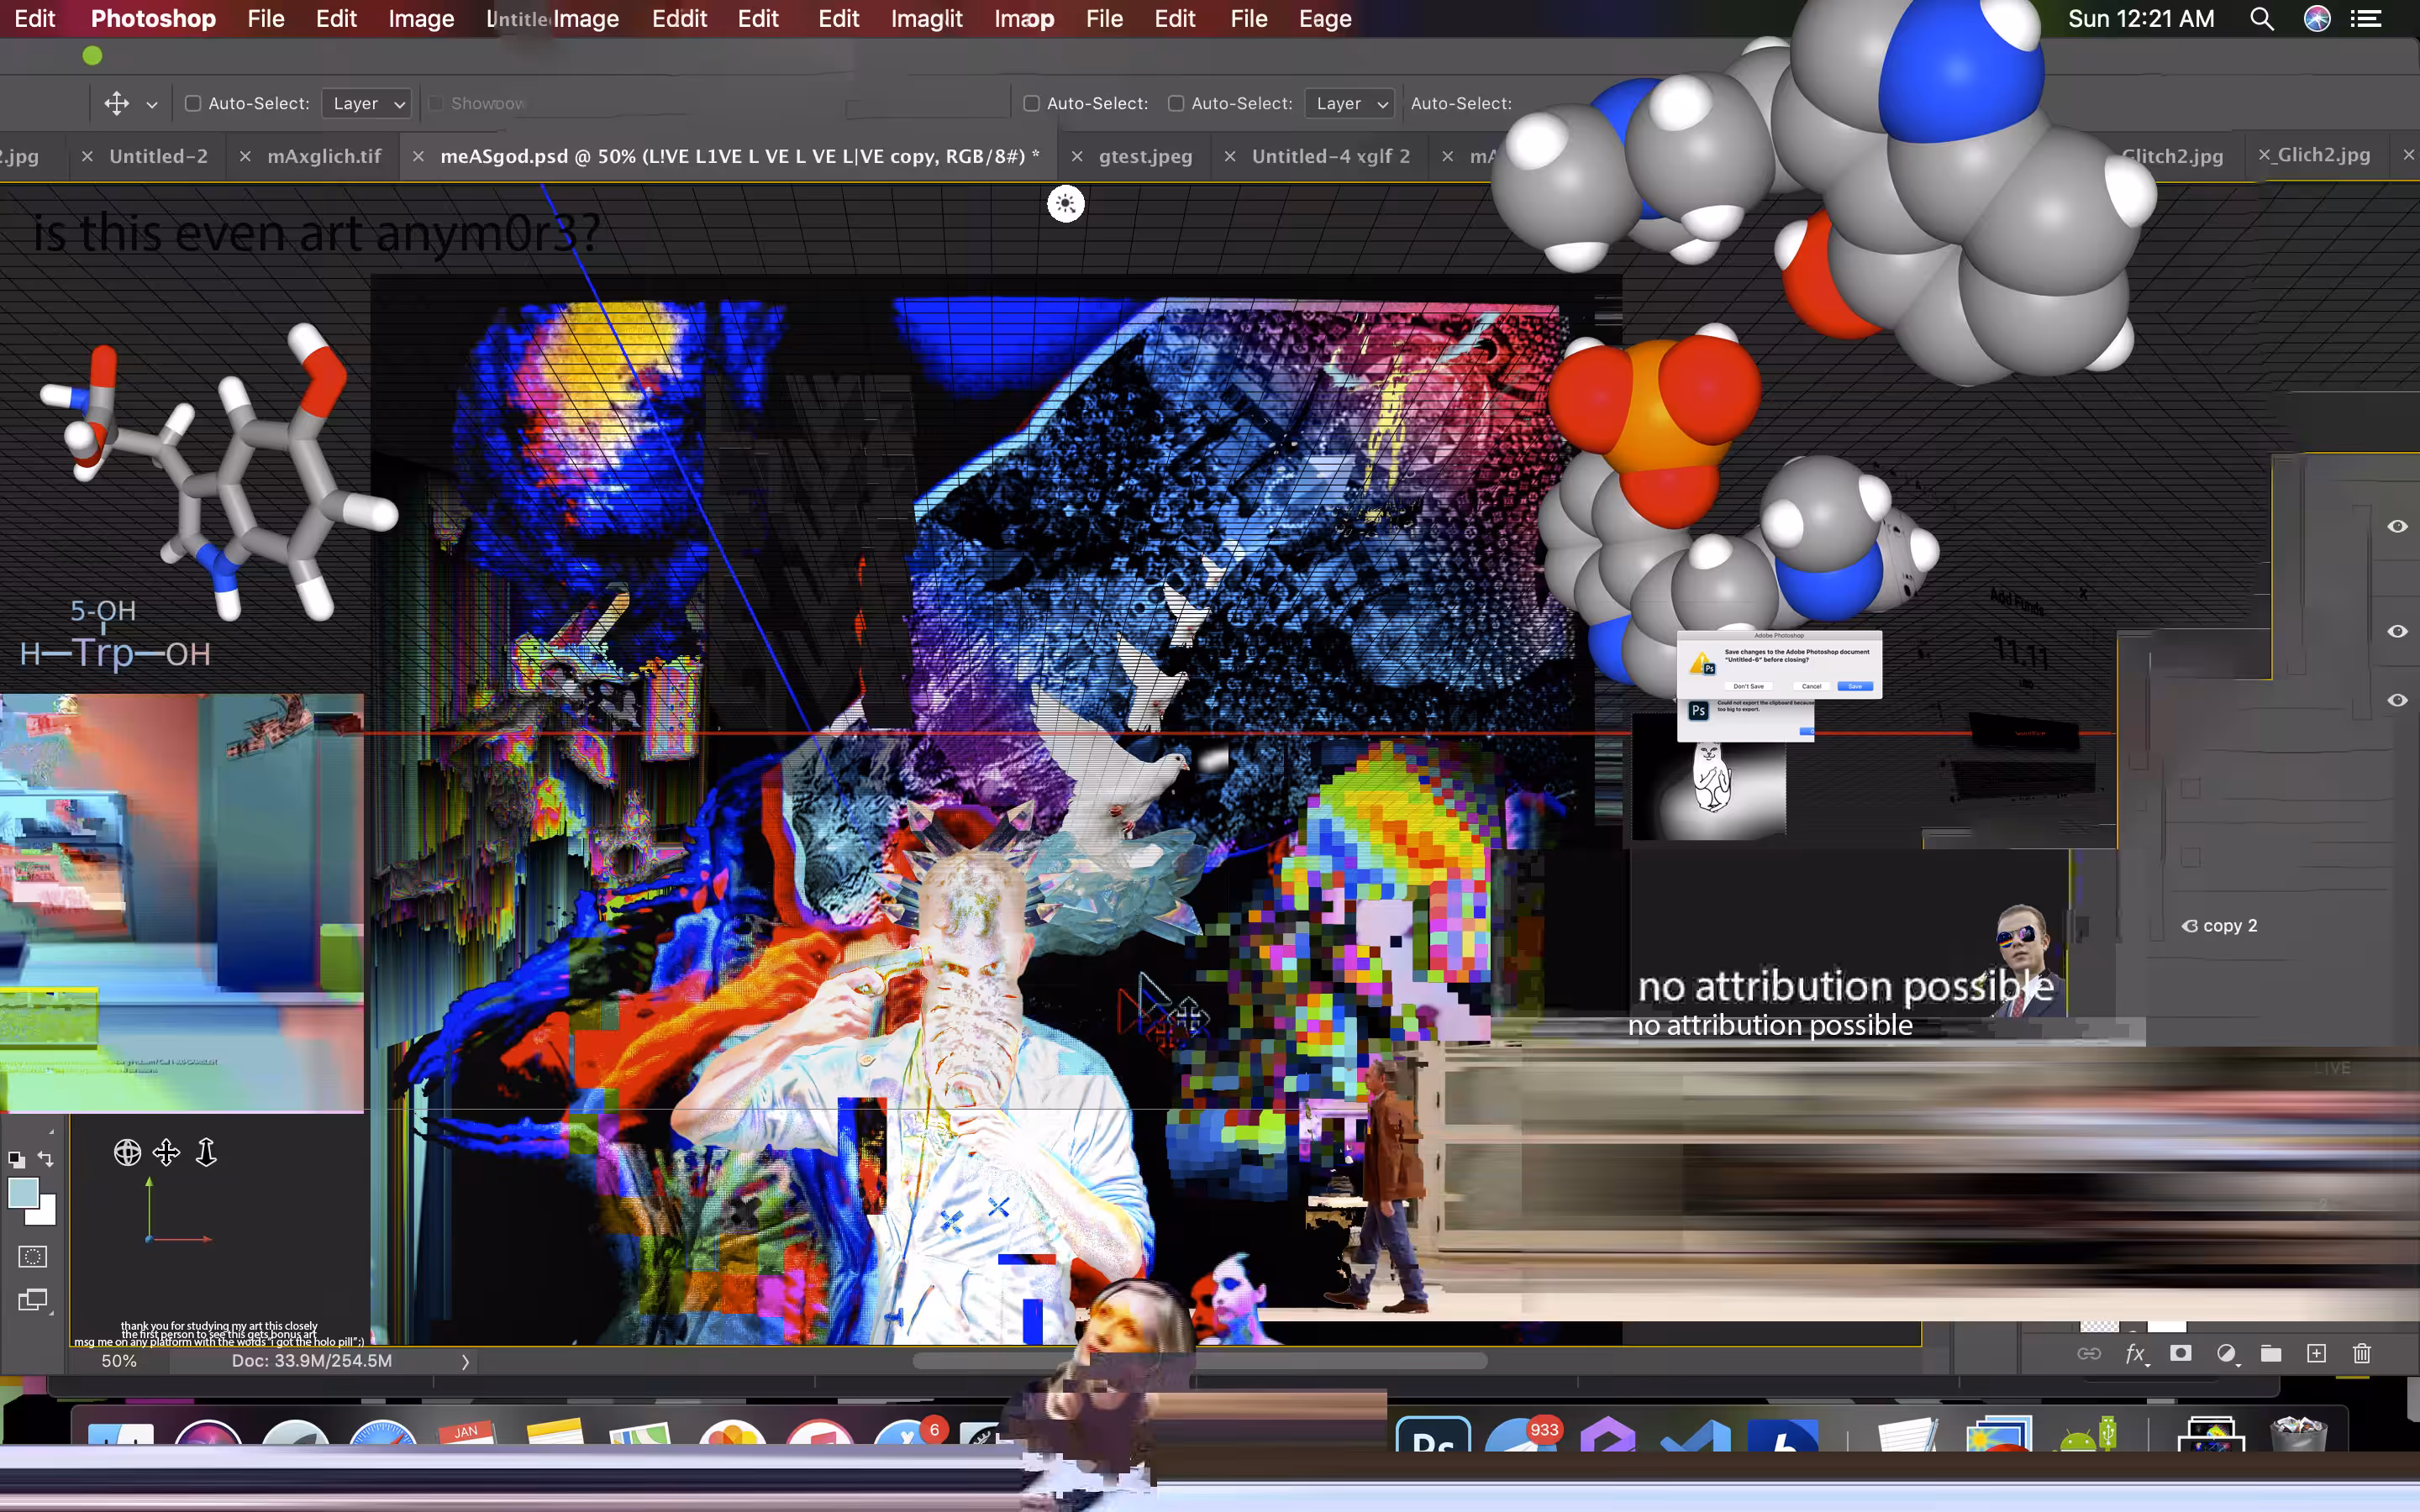The image size is (2420, 1512).
Task: Open Spotlight search in menu bar
Action: [2261, 19]
